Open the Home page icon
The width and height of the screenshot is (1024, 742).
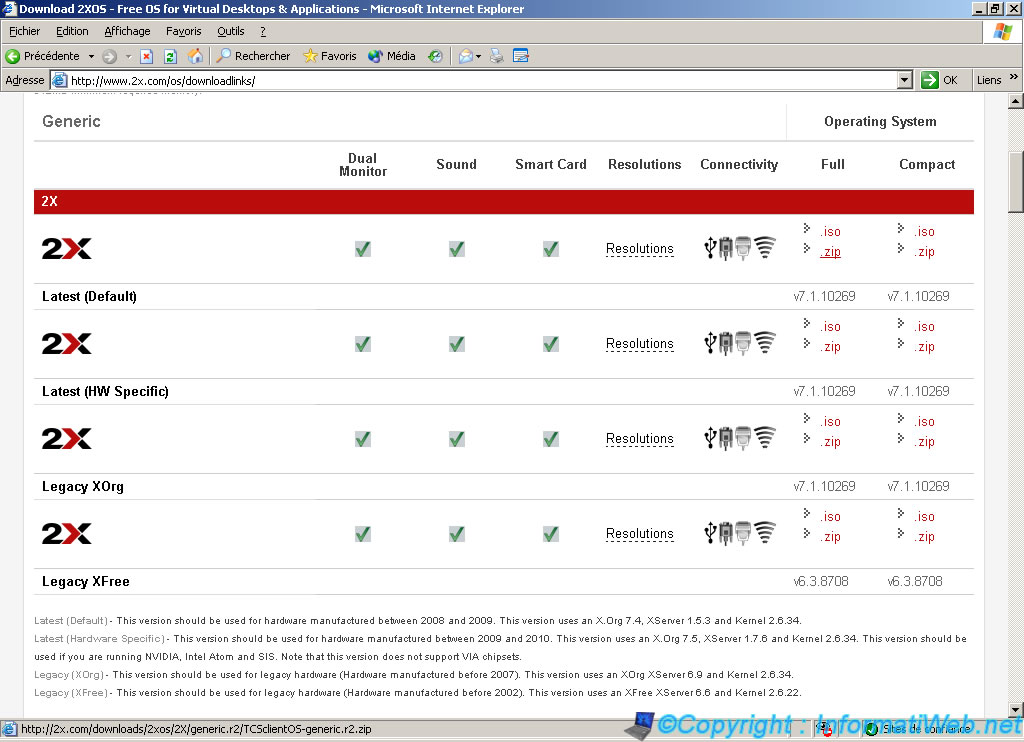click(x=195, y=56)
